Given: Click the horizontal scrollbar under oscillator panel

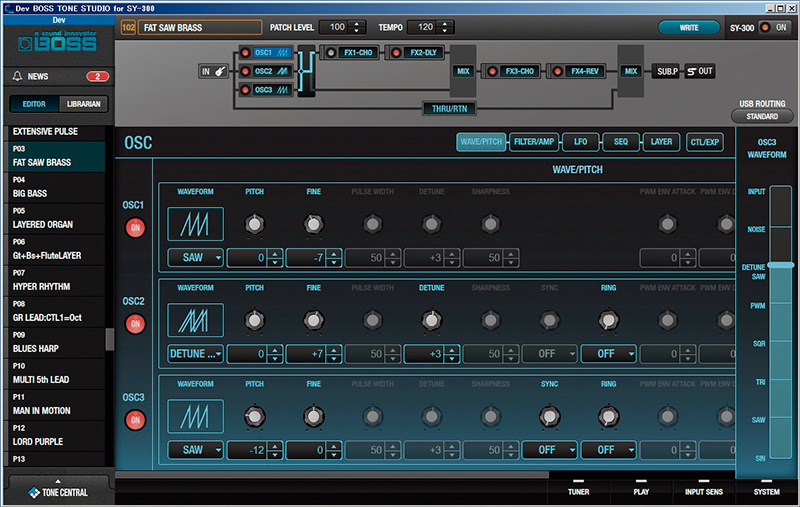Looking at the screenshot, I should pyautogui.click(x=332, y=474).
